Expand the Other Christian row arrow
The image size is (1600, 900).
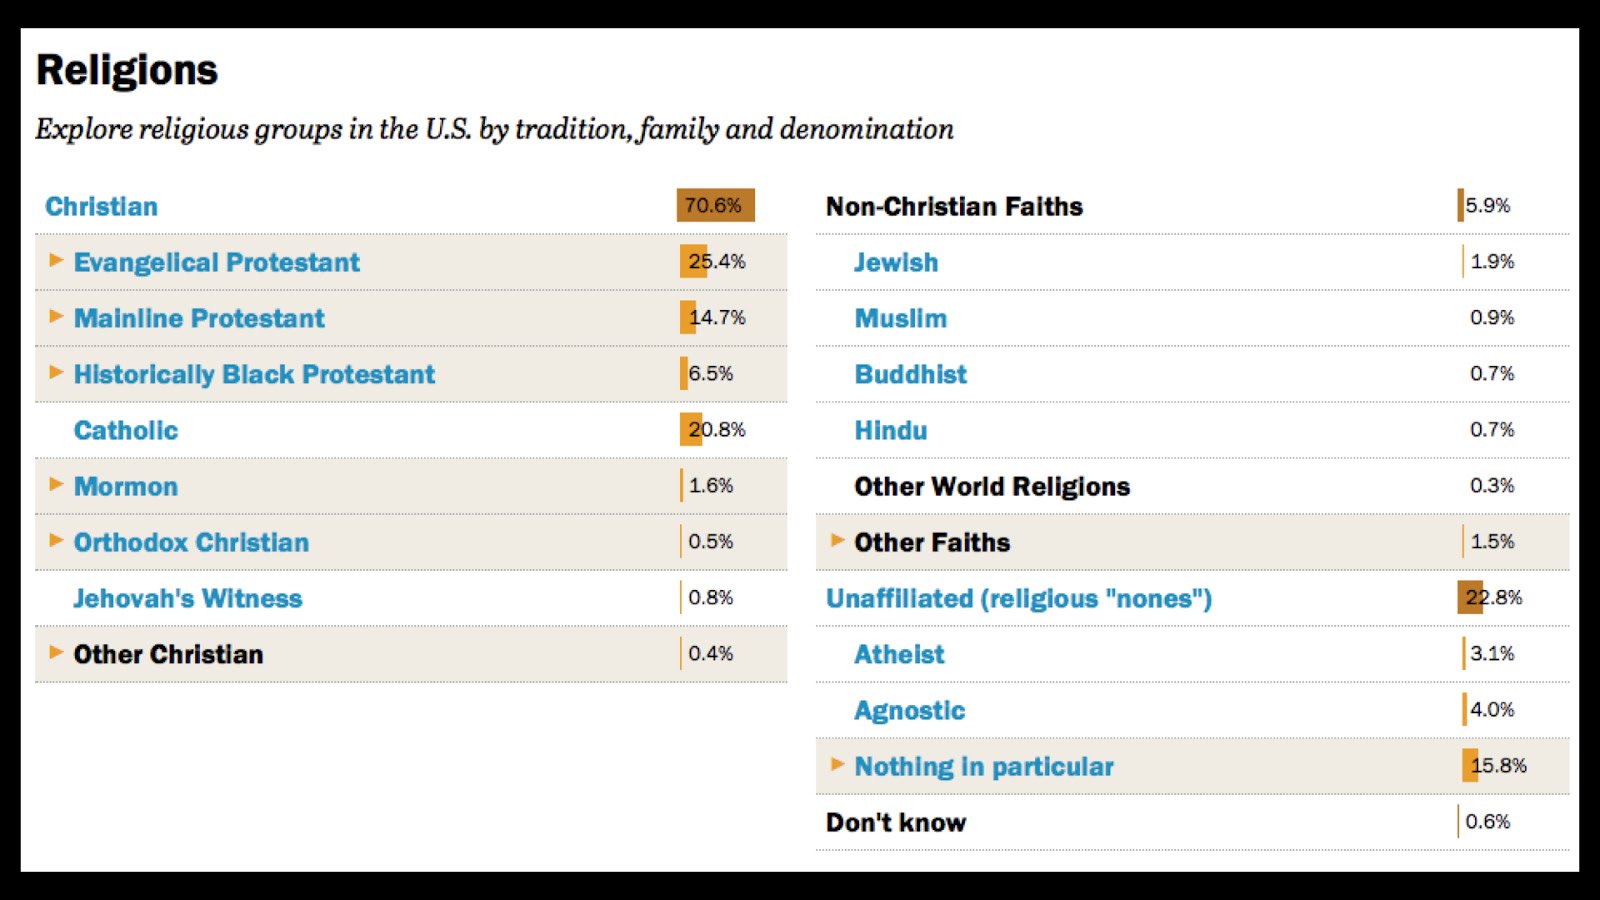[56, 653]
